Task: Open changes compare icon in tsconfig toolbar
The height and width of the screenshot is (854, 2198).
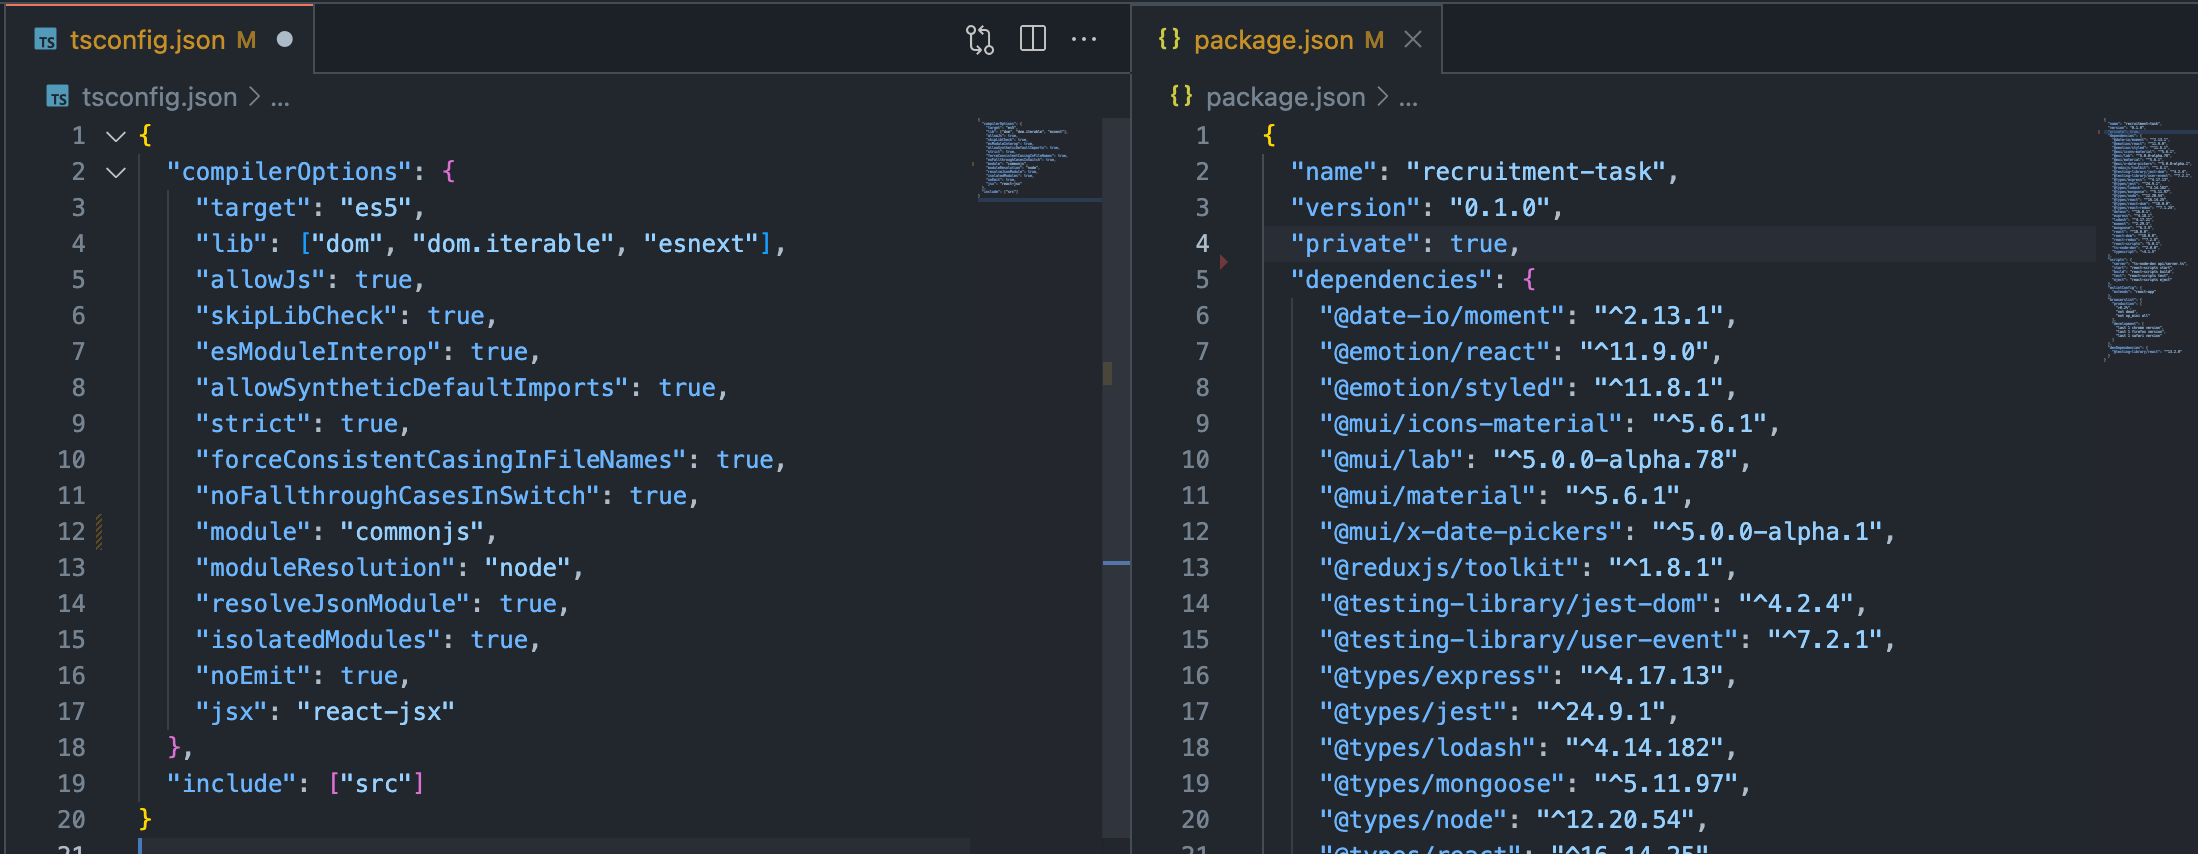Action: [980, 40]
